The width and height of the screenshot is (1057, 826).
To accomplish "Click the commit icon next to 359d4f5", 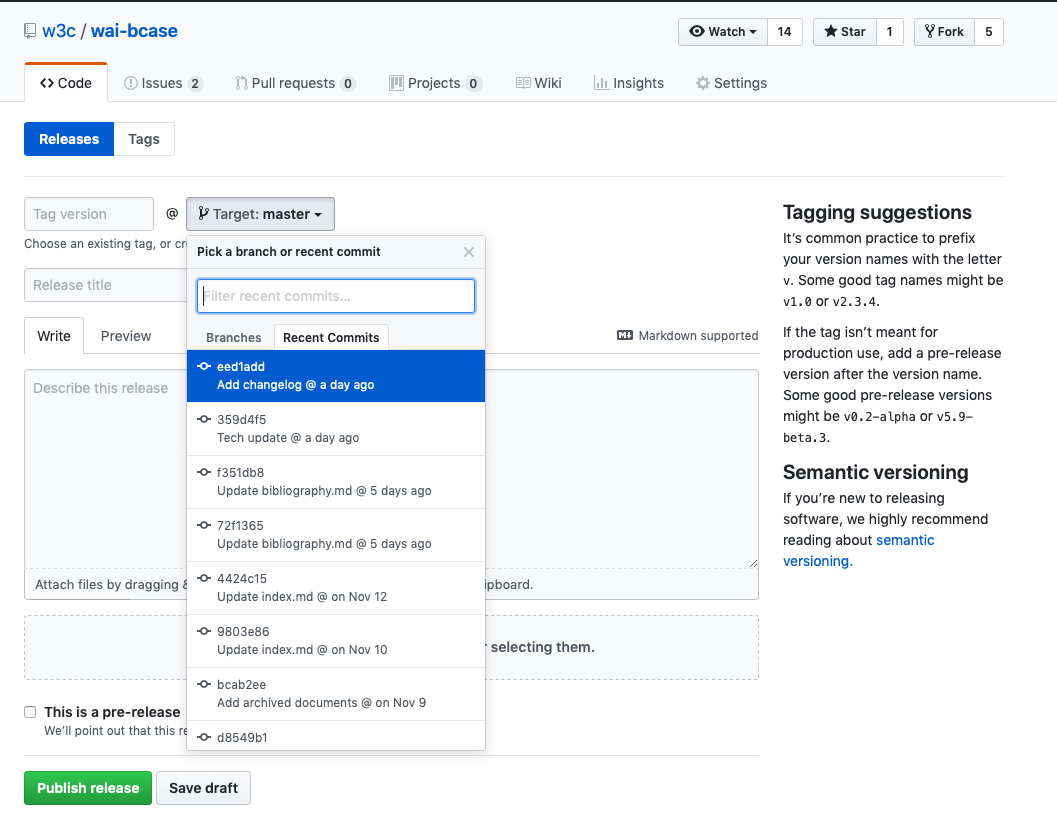I will (204, 420).
